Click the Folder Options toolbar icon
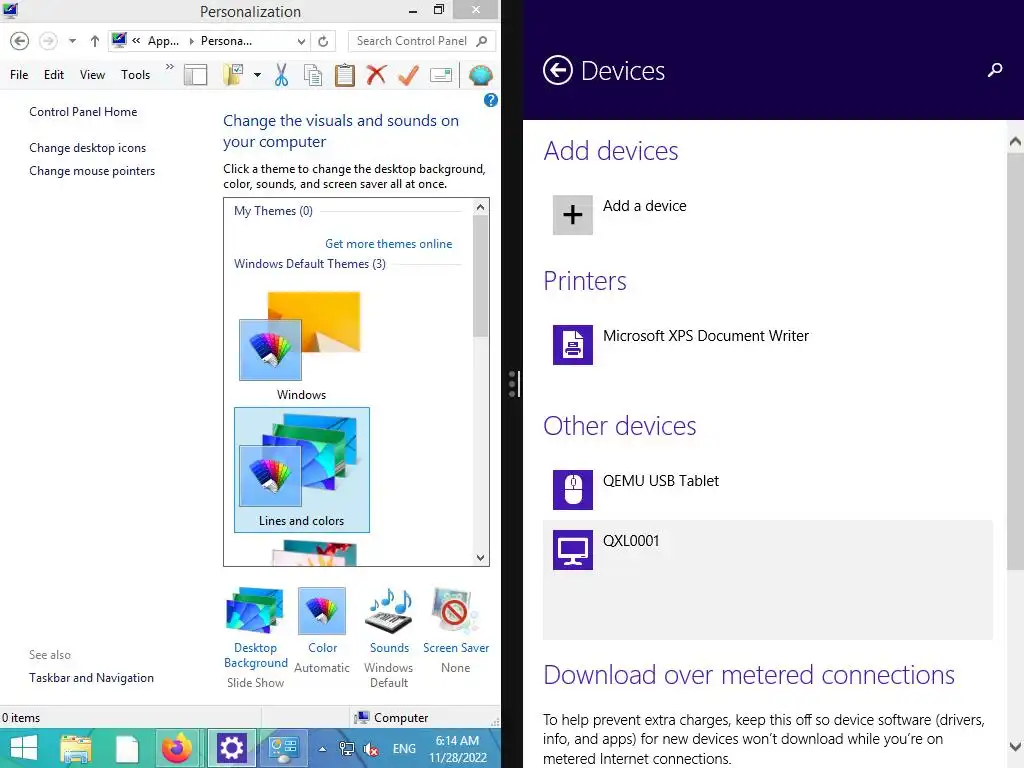Screen dimensions: 1024x768 232,75
